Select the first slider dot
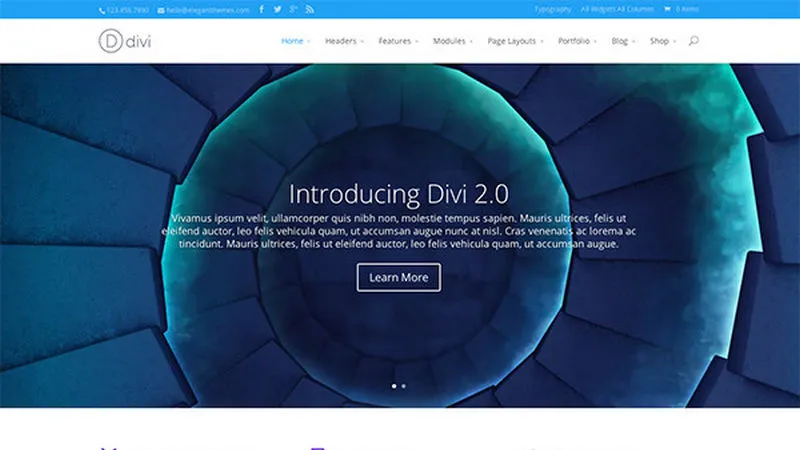Viewport: 800px width, 450px height. 394,386
